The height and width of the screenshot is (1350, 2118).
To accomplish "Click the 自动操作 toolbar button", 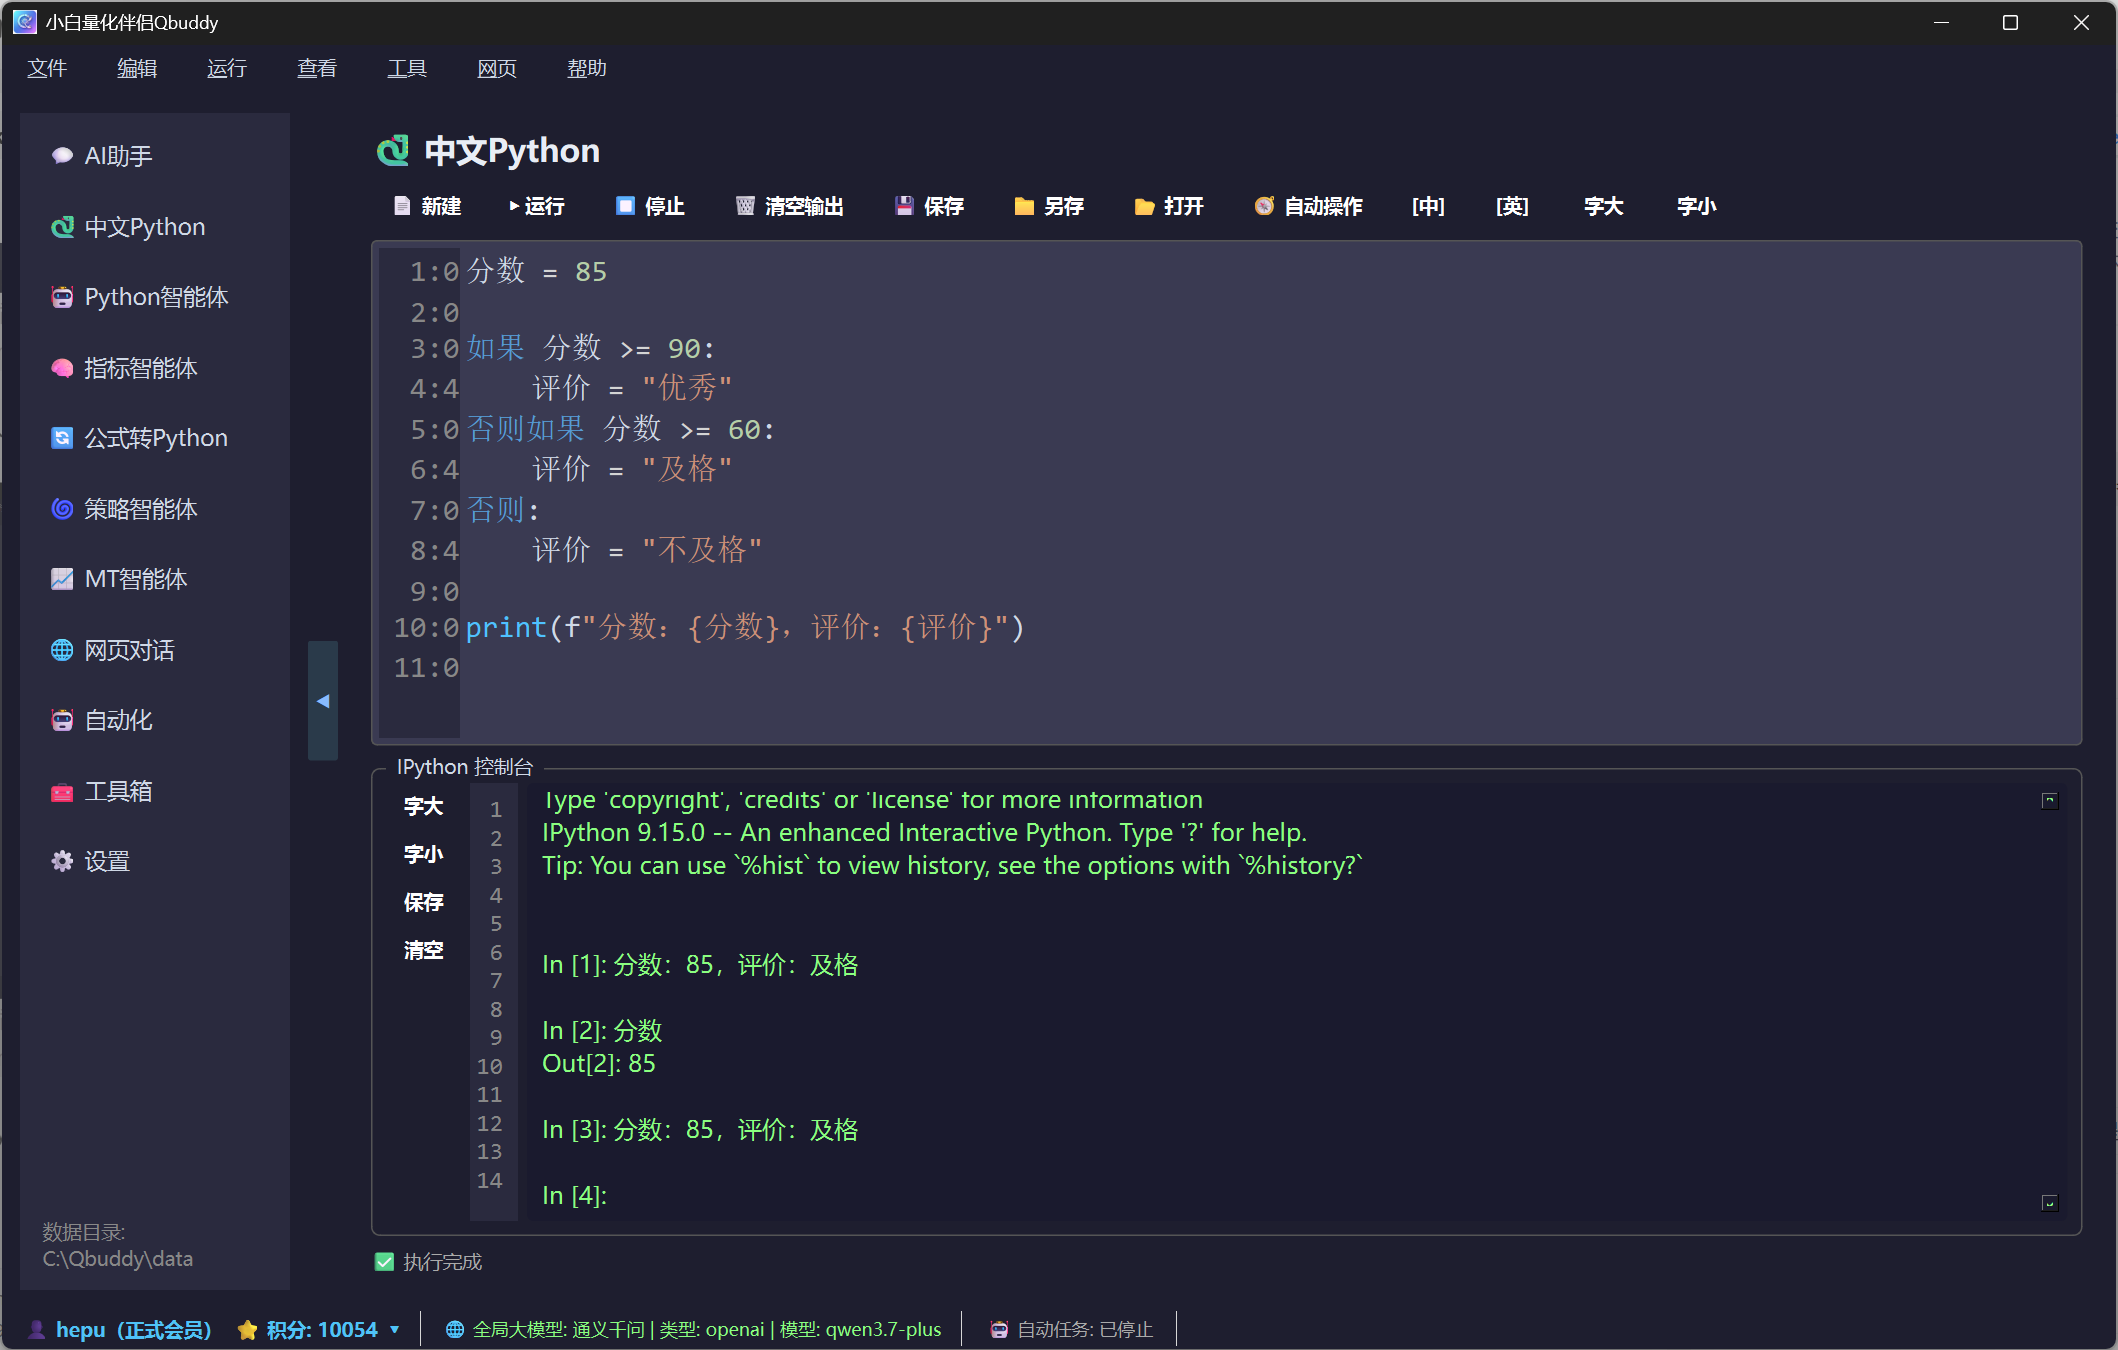I will pyautogui.click(x=1310, y=206).
